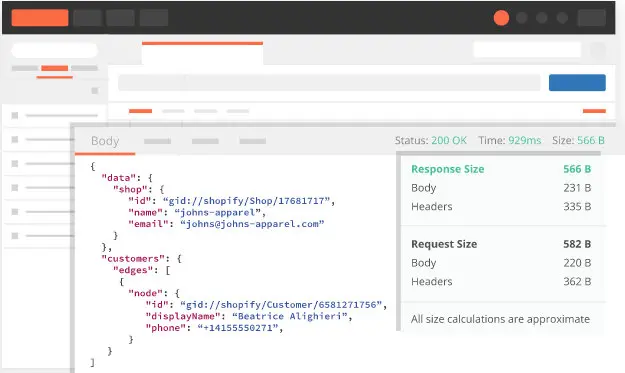Click the "gid://shopify/Customer/6581271756" value
The image size is (625, 373).
281,305
